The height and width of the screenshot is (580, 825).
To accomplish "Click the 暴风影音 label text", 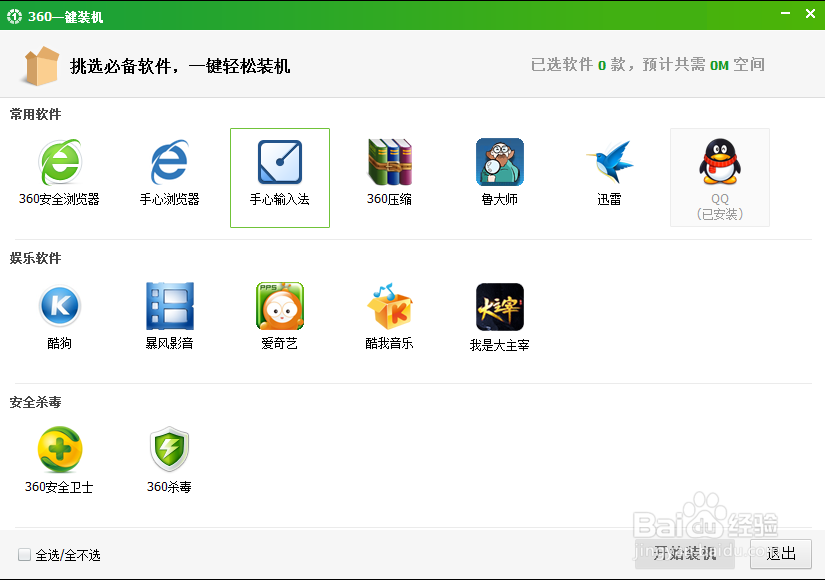I will point(169,343).
